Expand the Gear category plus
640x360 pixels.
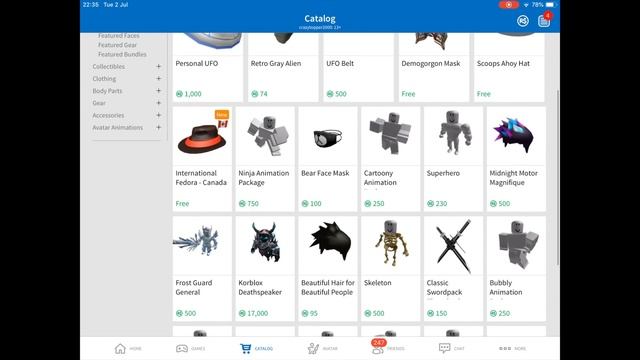point(158,103)
